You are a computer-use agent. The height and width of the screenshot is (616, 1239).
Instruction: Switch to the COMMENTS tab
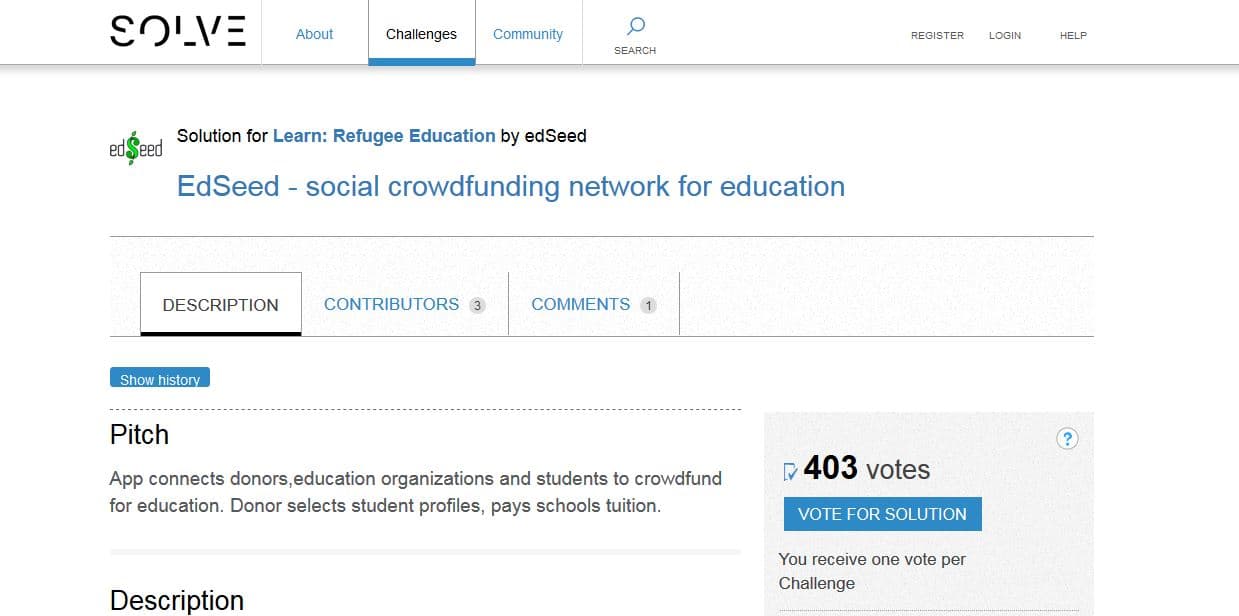580,304
